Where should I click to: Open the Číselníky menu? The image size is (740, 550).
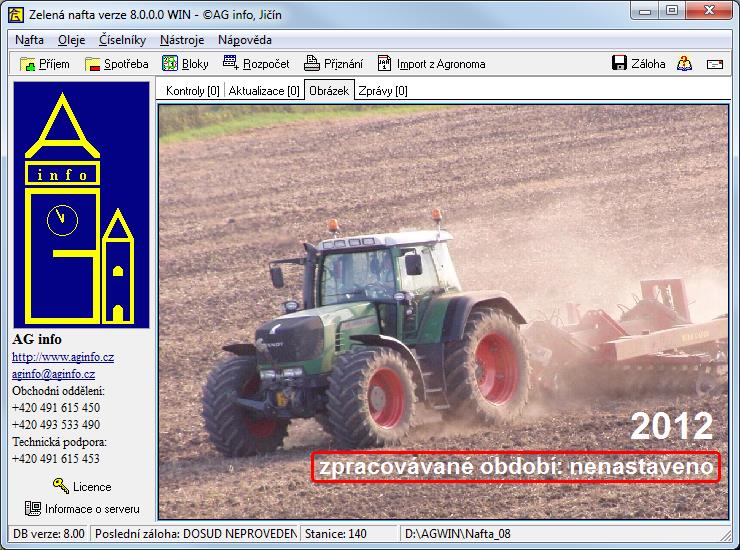click(122, 40)
